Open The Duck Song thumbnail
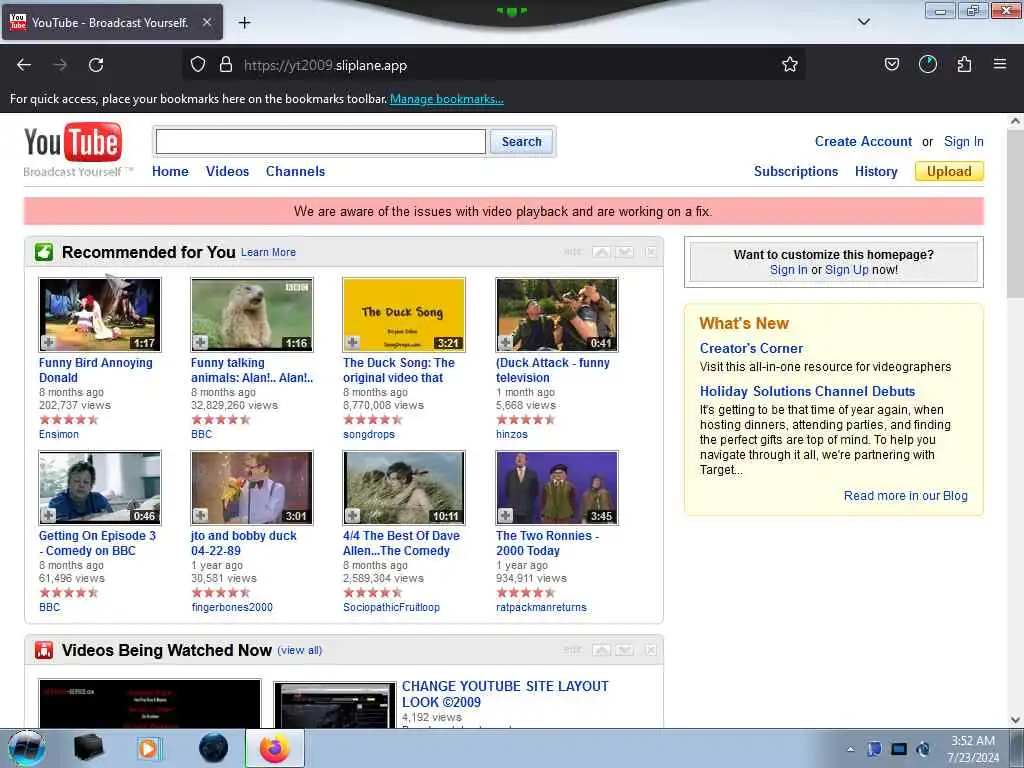 (x=404, y=315)
